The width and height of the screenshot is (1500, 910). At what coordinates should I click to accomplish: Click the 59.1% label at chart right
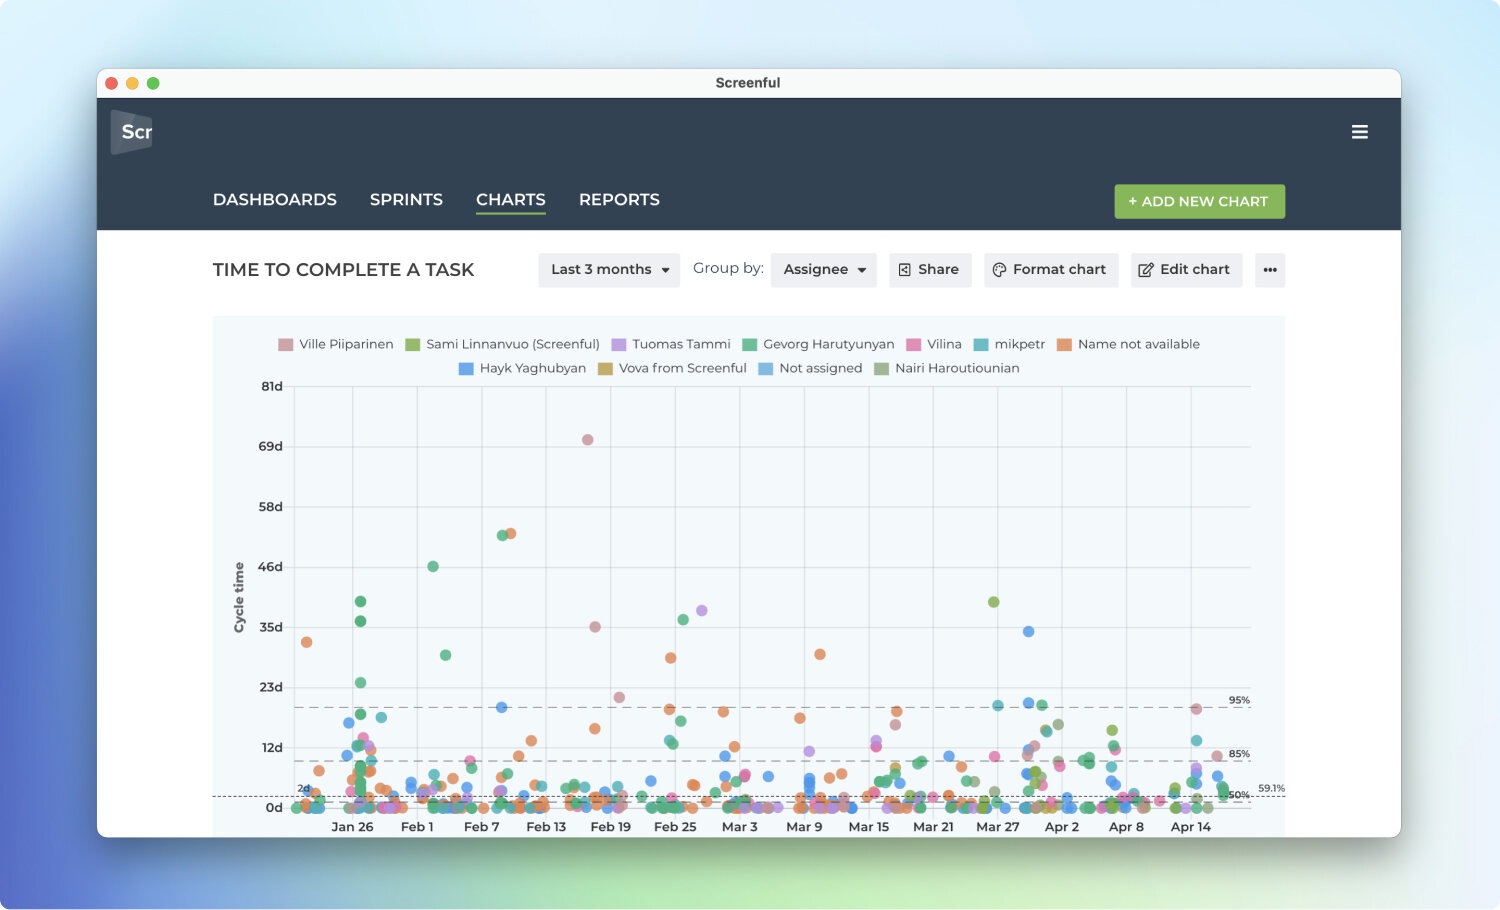pyautogui.click(x=1272, y=788)
